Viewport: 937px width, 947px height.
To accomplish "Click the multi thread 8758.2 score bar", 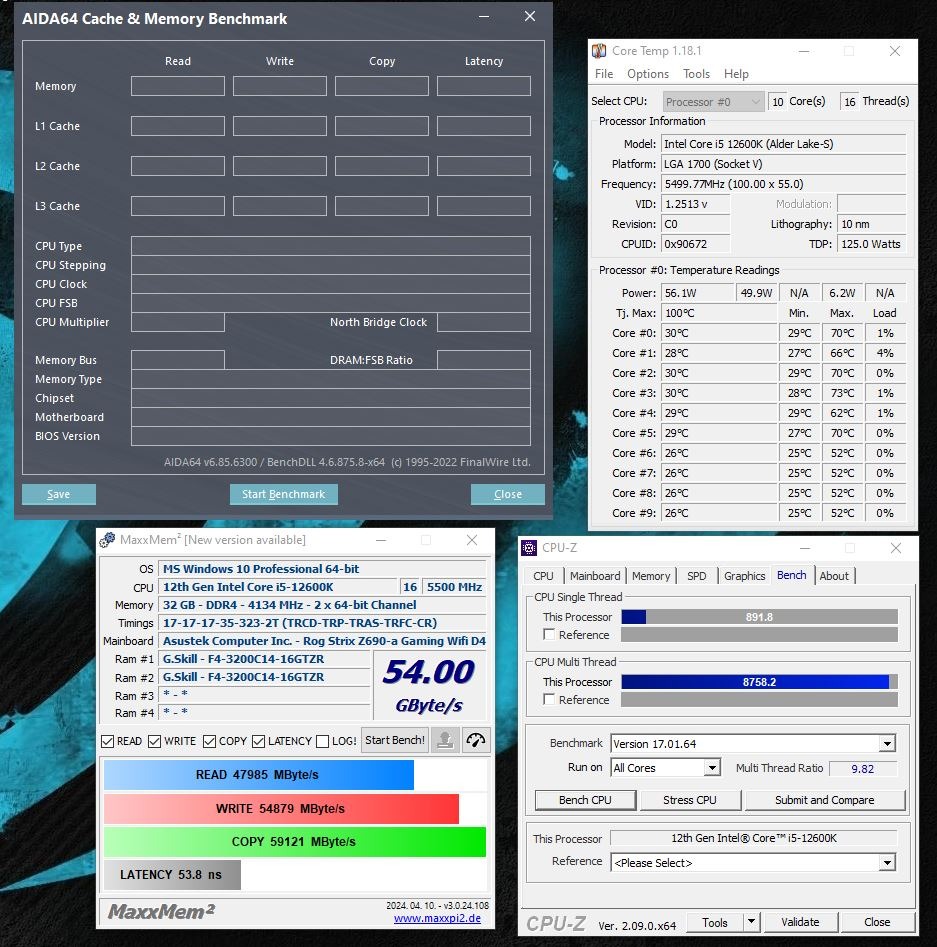I will click(x=759, y=681).
